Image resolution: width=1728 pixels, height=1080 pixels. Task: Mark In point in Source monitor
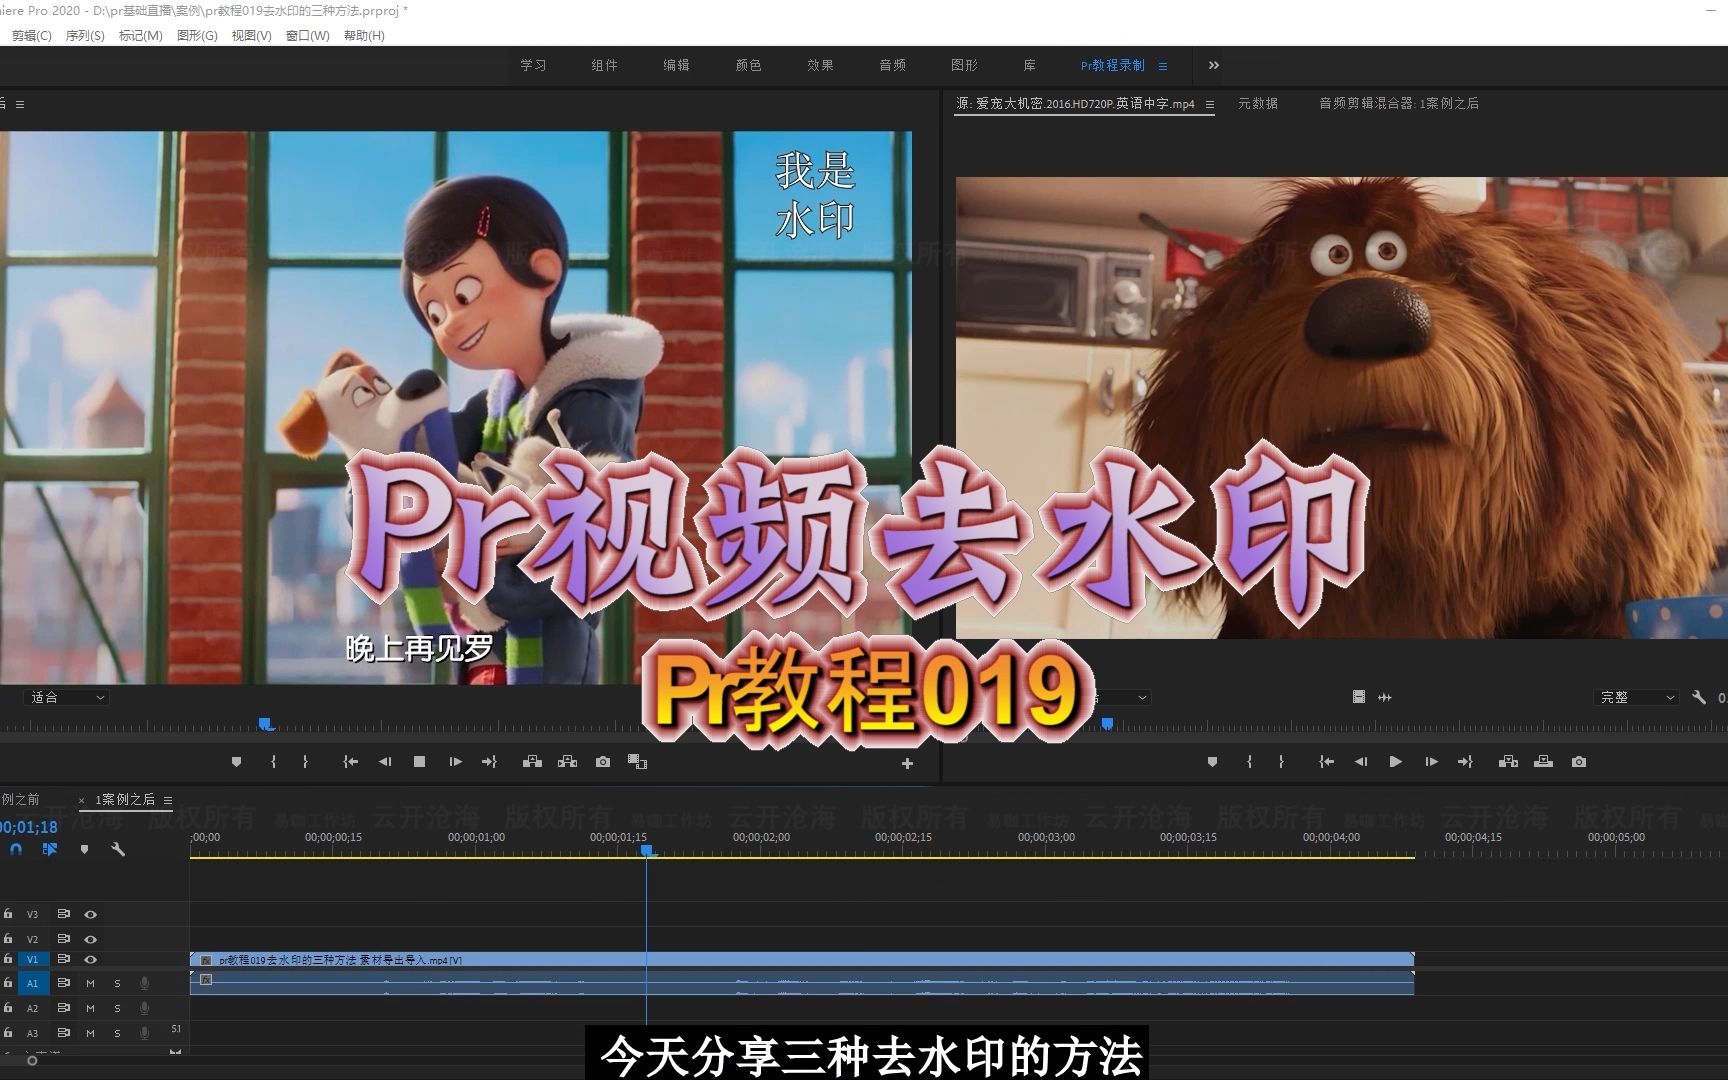point(1249,762)
